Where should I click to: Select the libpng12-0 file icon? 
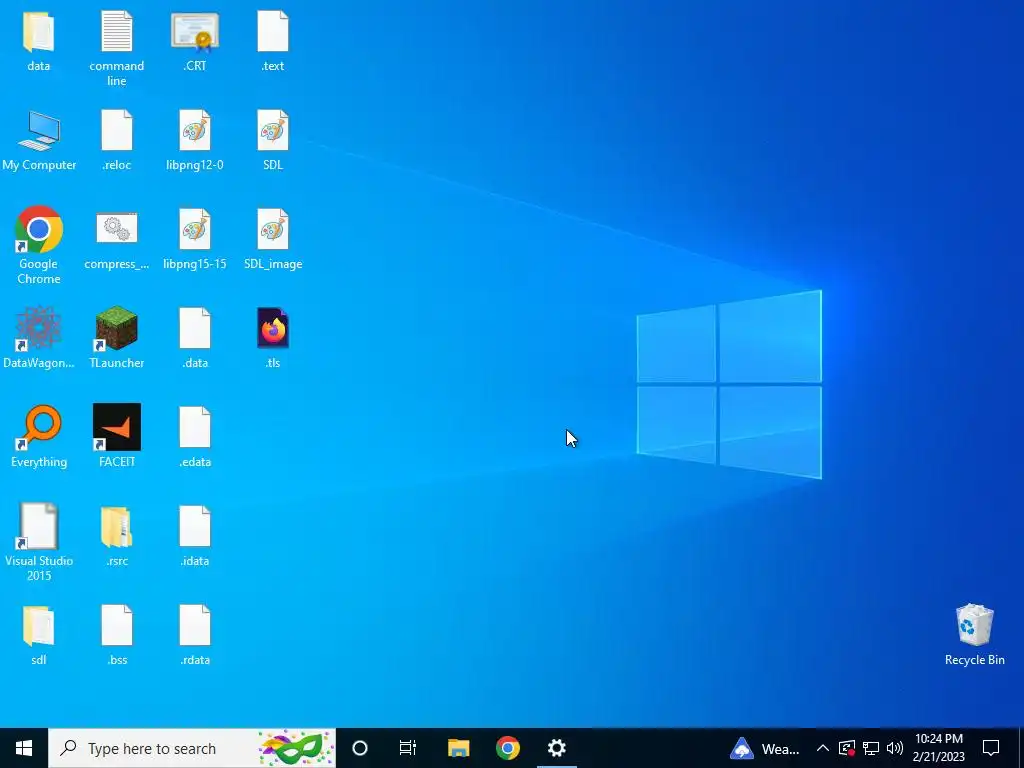click(x=195, y=131)
